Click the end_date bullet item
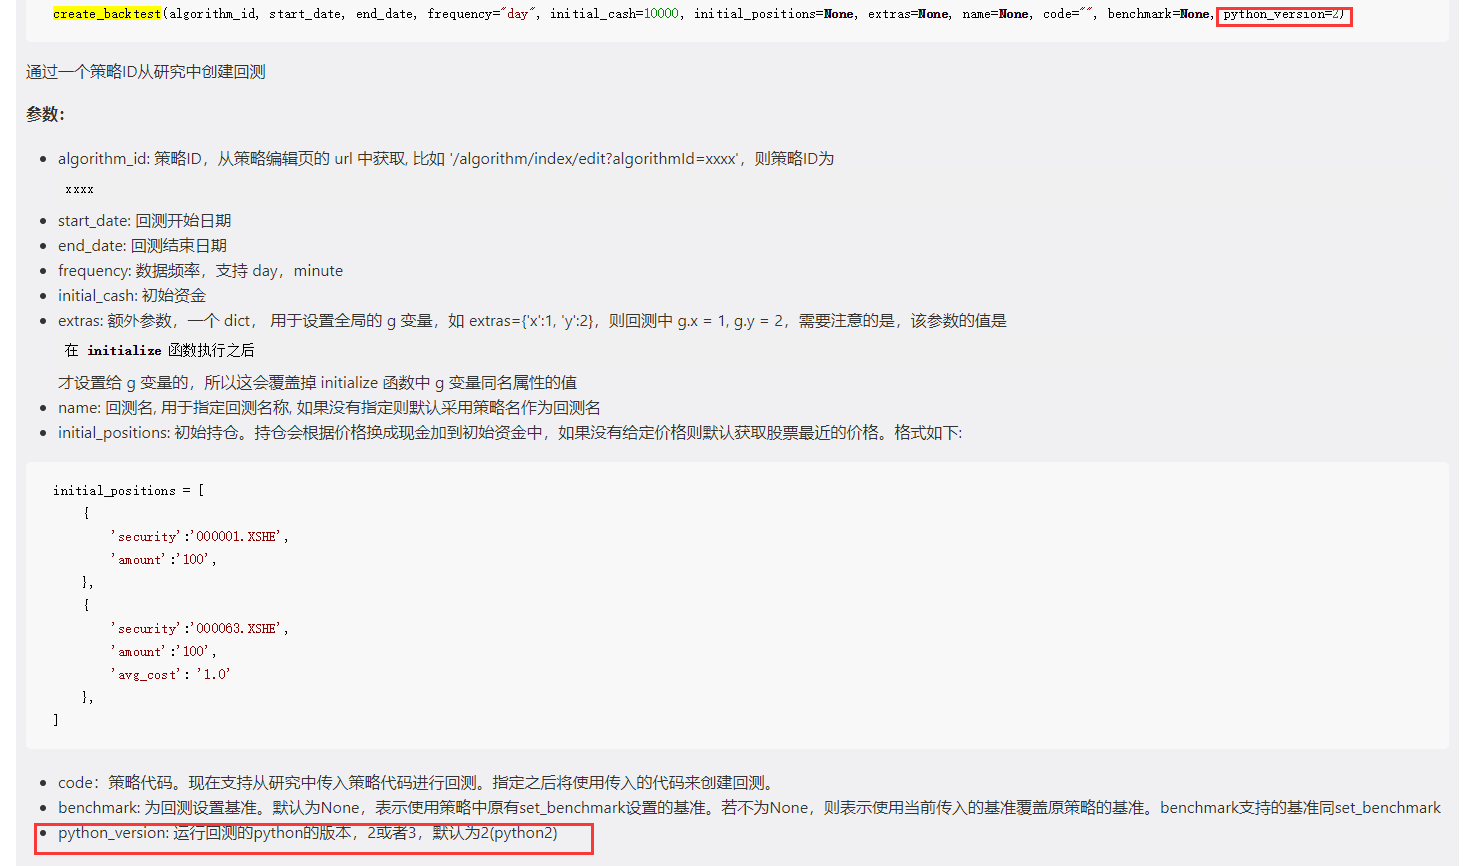1470x866 pixels. 142,246
